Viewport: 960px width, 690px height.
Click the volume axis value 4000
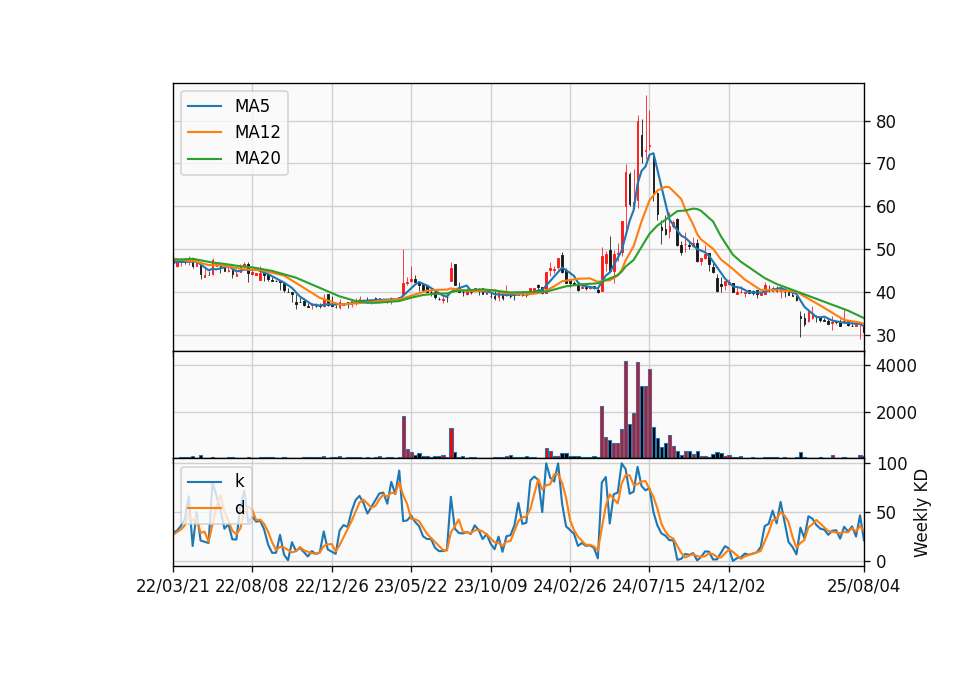point(896,366)
